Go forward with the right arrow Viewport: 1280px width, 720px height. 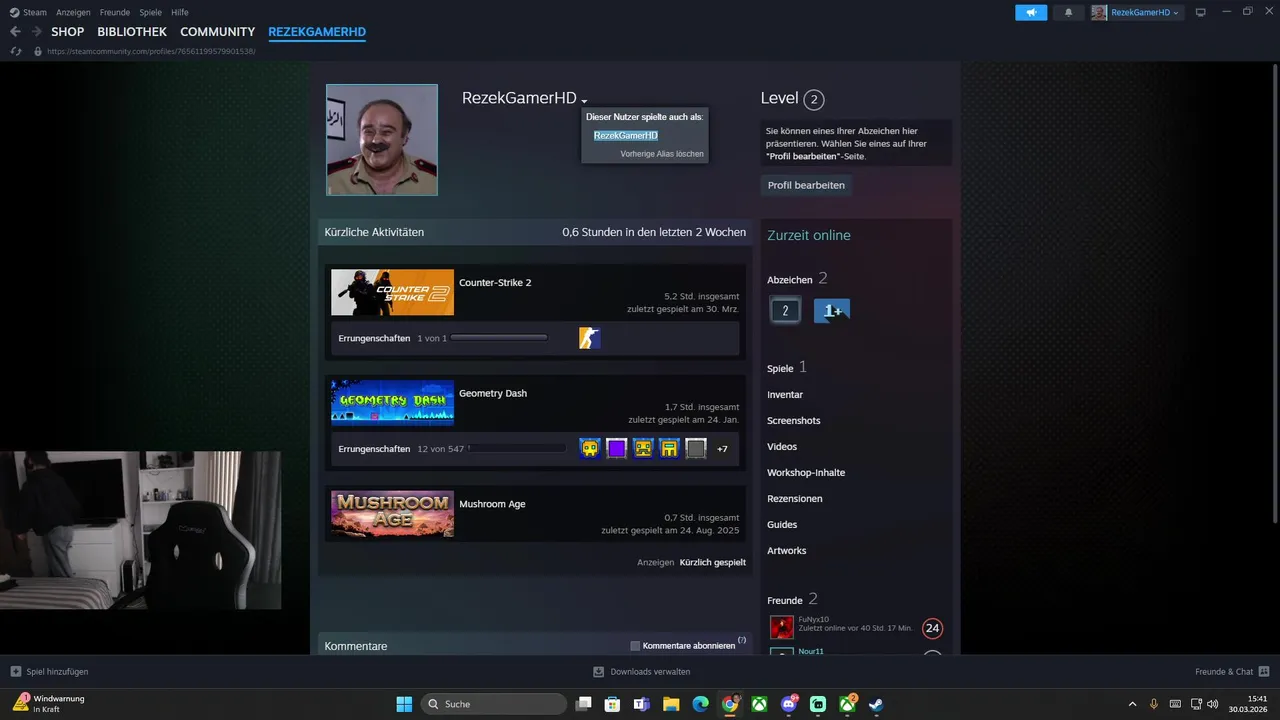click(36, 32)
